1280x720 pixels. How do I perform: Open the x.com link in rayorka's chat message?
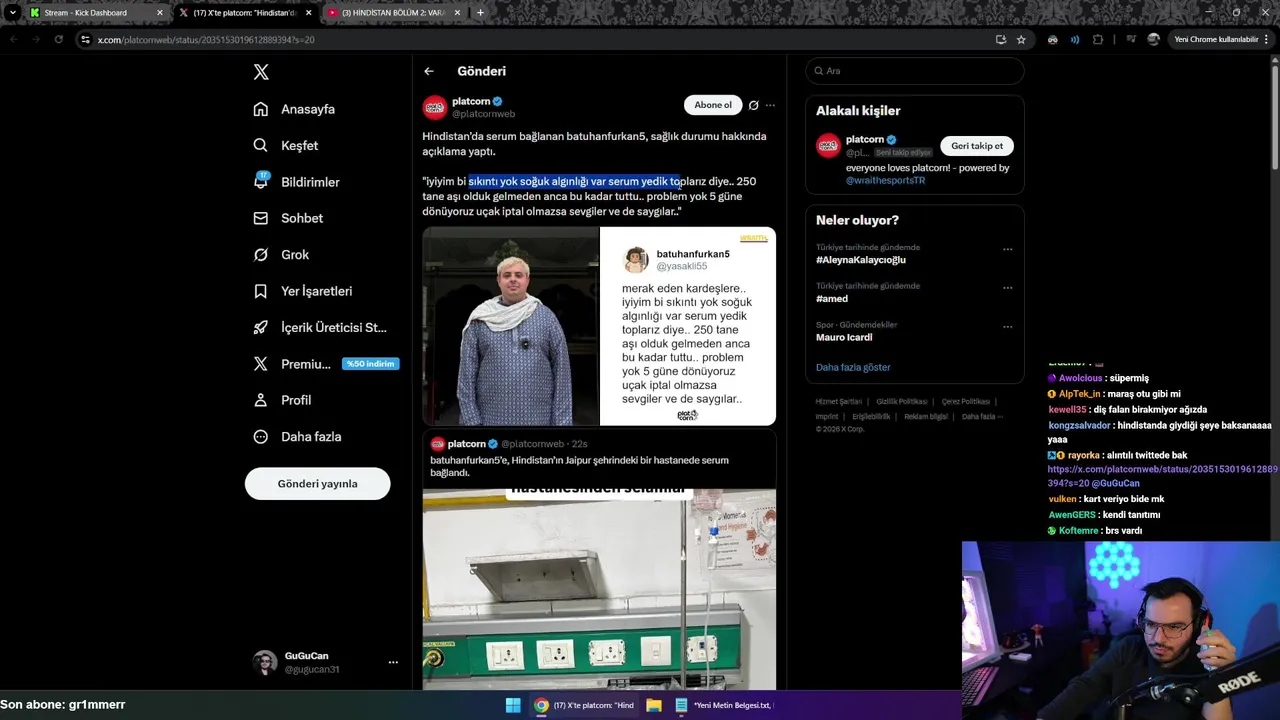[1163, 476]
